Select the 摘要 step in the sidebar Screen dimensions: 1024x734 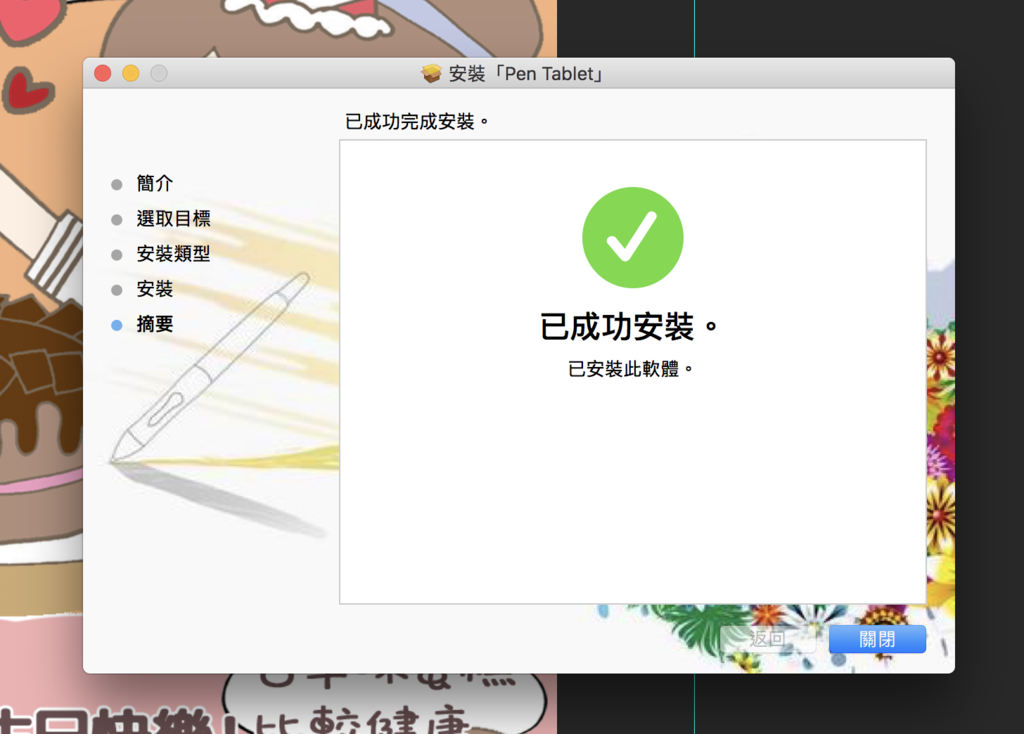click(153, 324)
